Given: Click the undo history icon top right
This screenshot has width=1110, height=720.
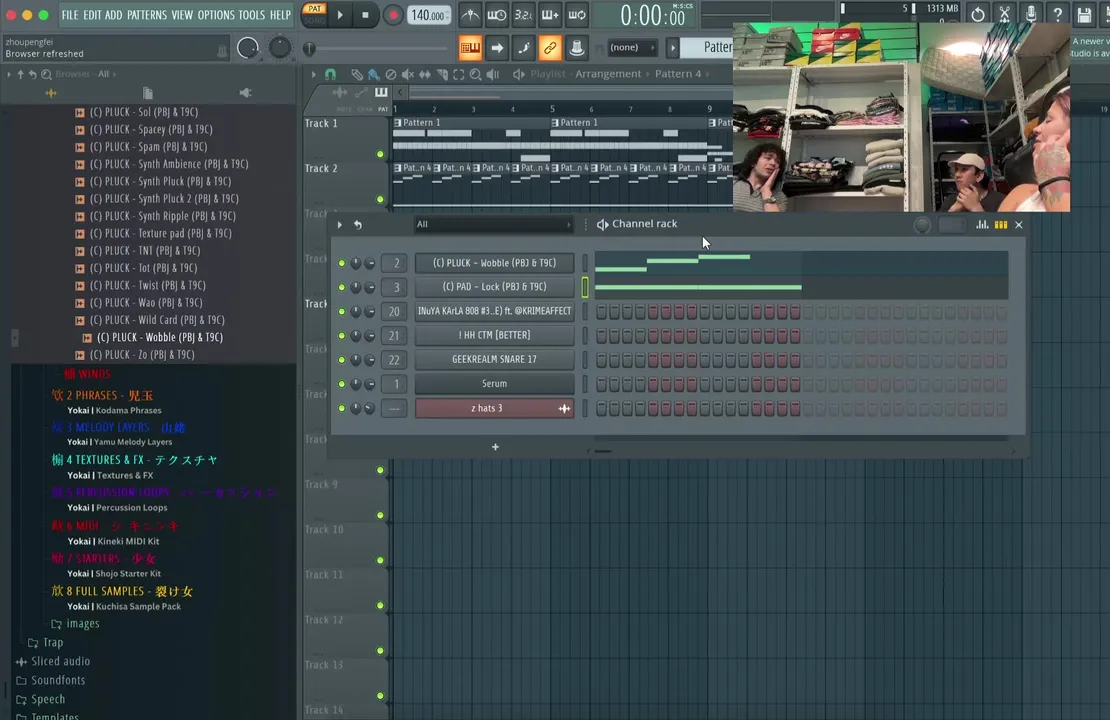Looking at the screenshot, I should pyautogui.click(x=978, y=14).
